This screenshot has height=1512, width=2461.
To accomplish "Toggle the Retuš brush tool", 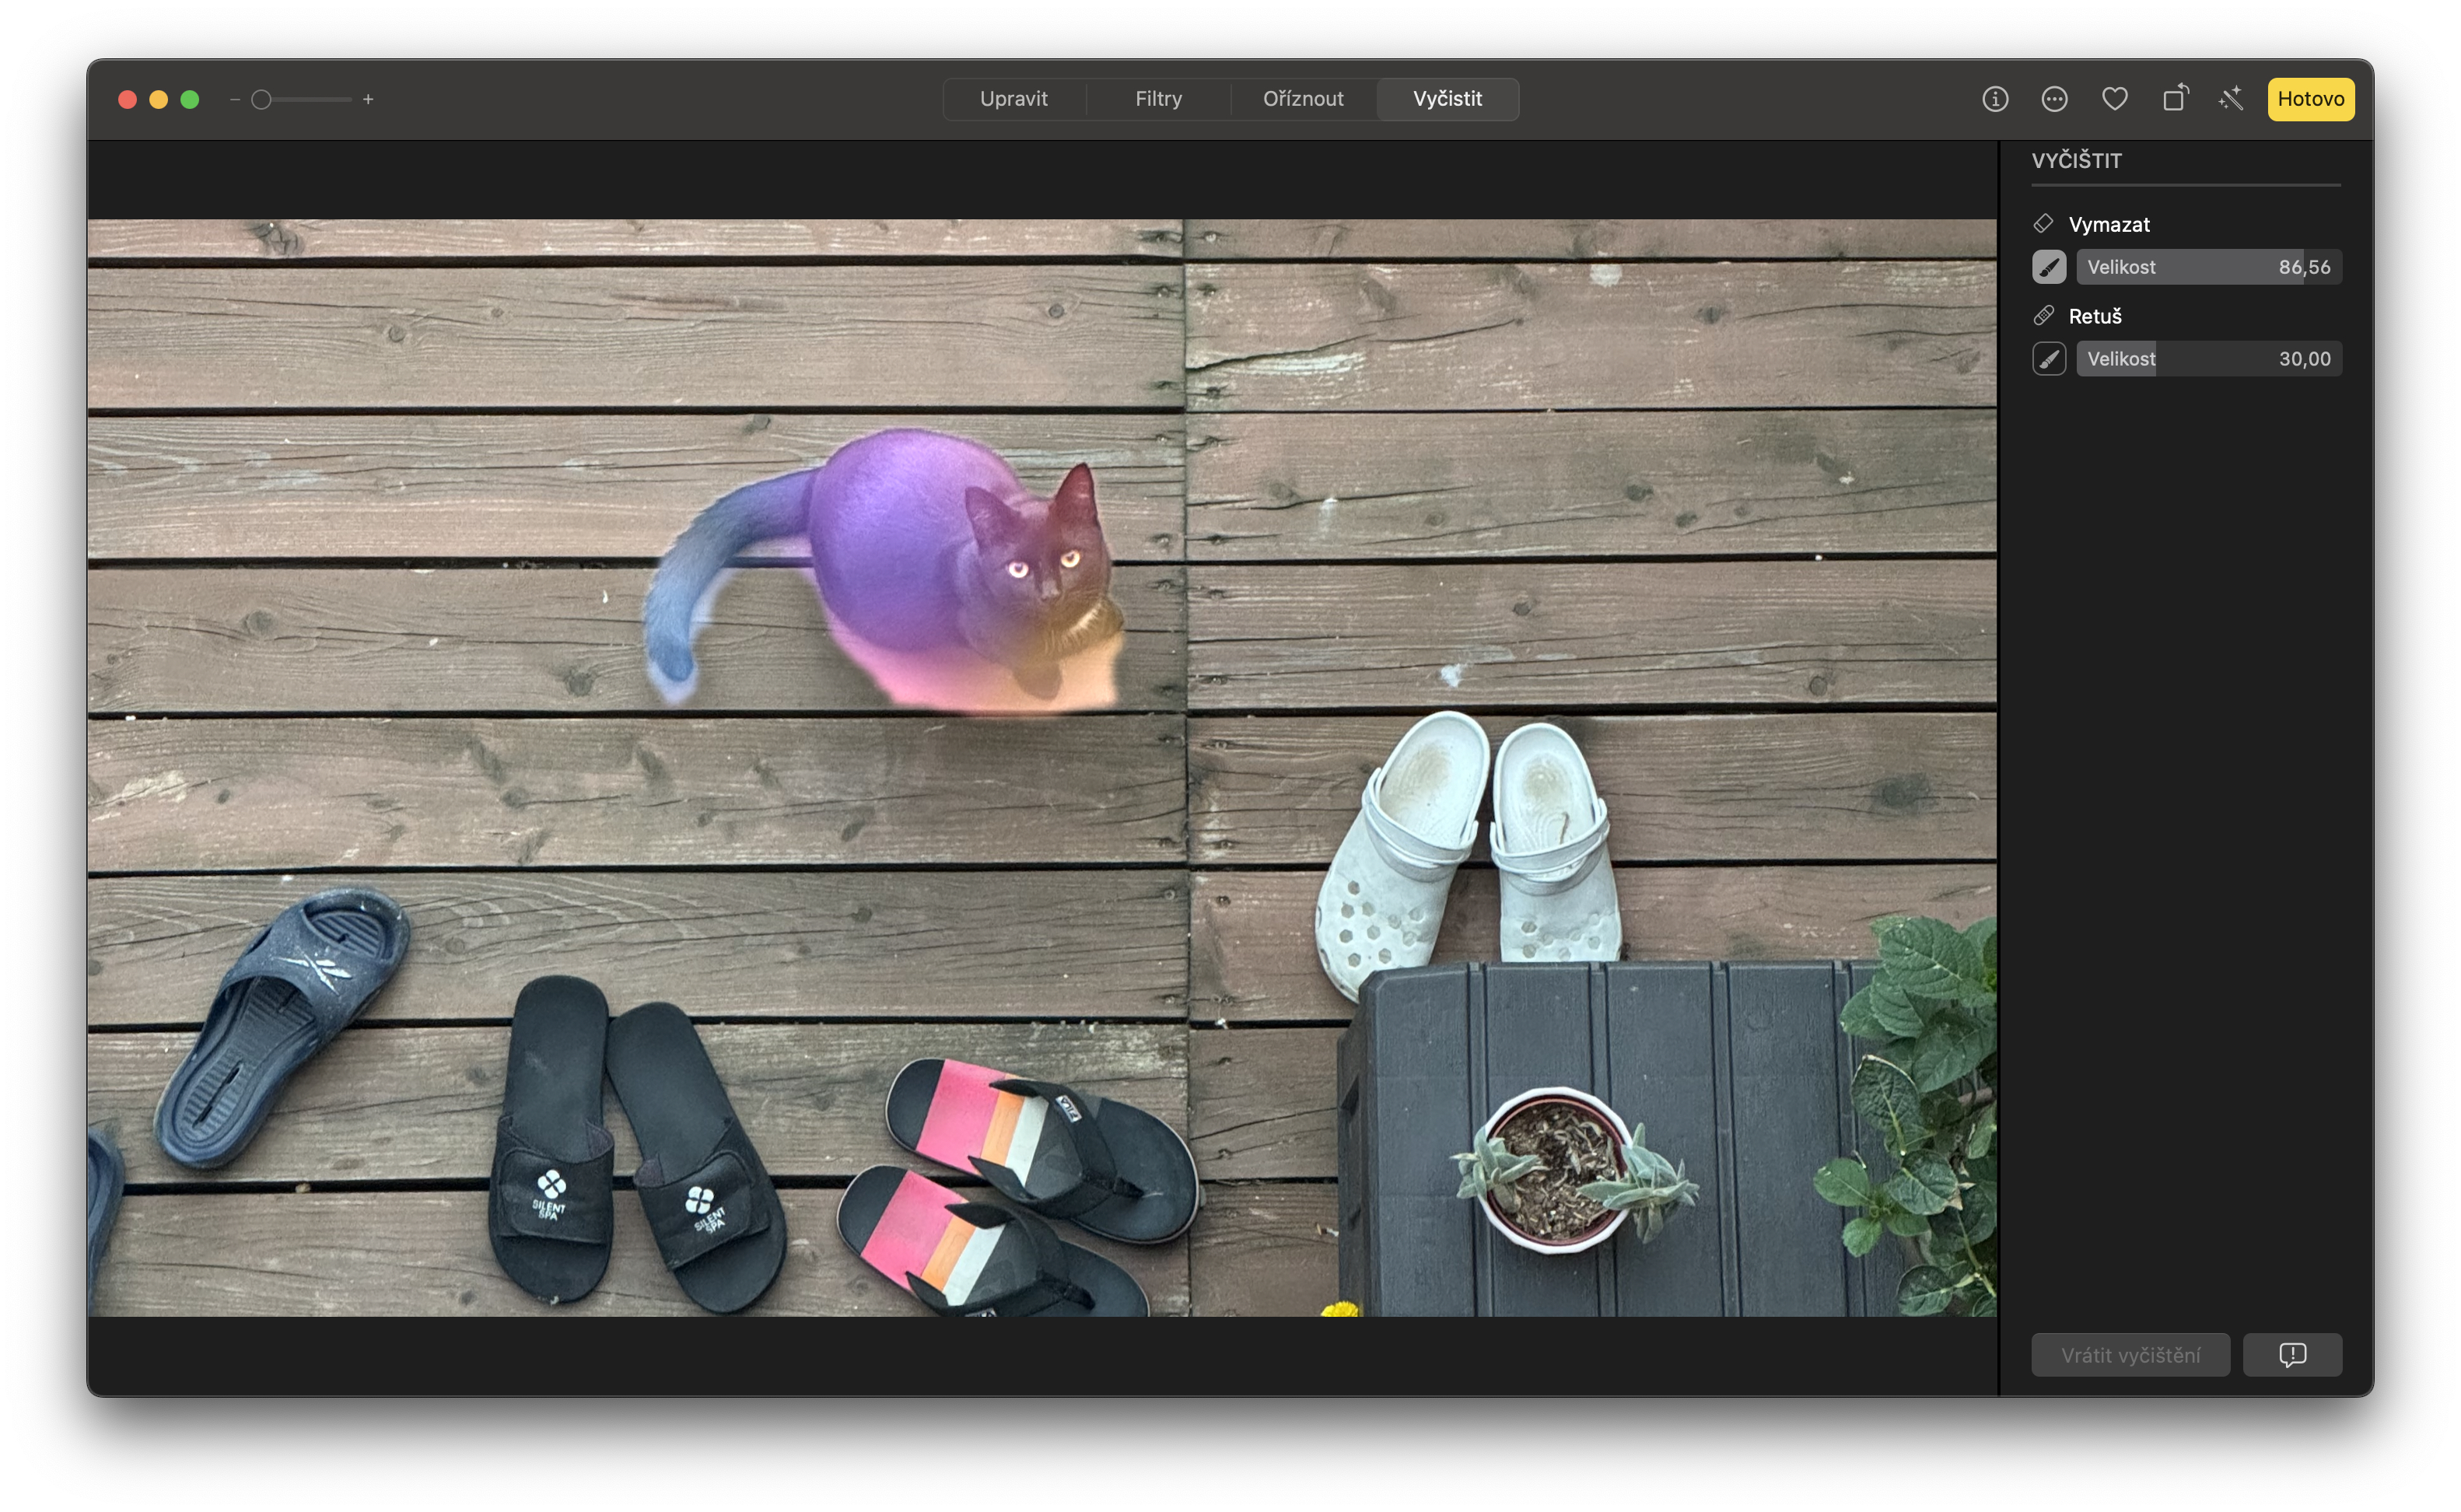I will click(2048, 359).
